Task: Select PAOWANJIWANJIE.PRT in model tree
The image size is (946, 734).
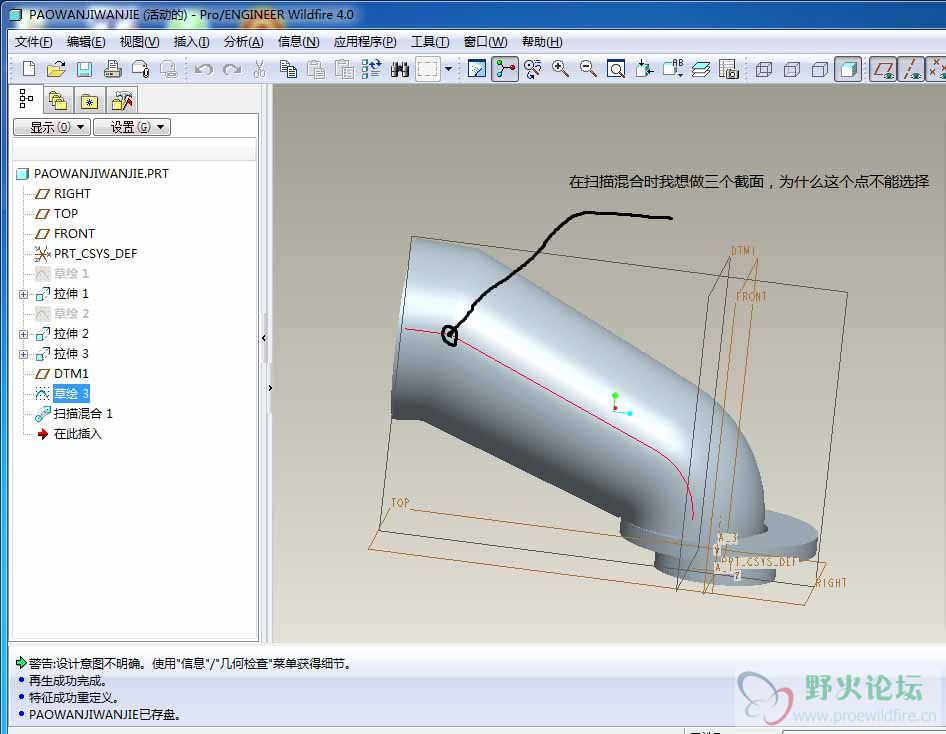Action: click(x=101, y=174)
